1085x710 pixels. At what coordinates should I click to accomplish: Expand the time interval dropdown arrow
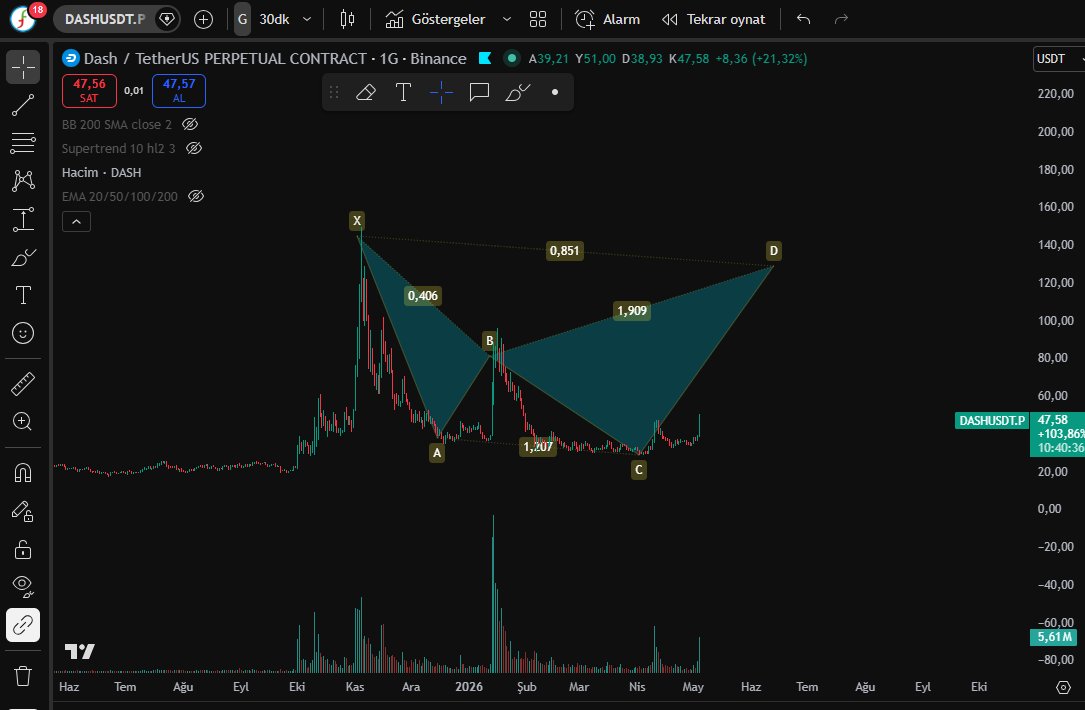pos(307,19)
